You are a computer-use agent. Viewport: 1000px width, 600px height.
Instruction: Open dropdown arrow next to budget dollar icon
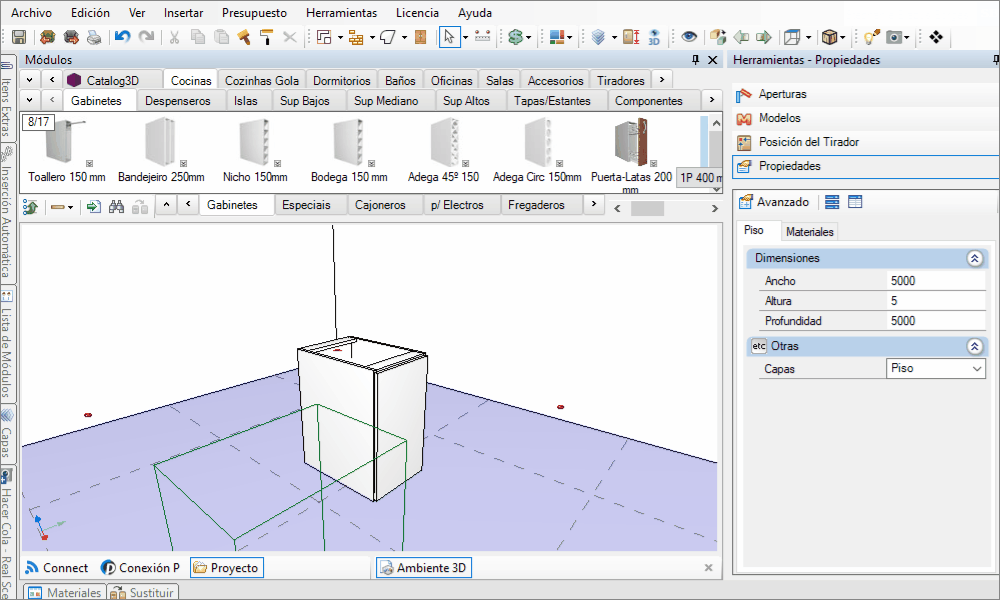click(x=528, y=37)
